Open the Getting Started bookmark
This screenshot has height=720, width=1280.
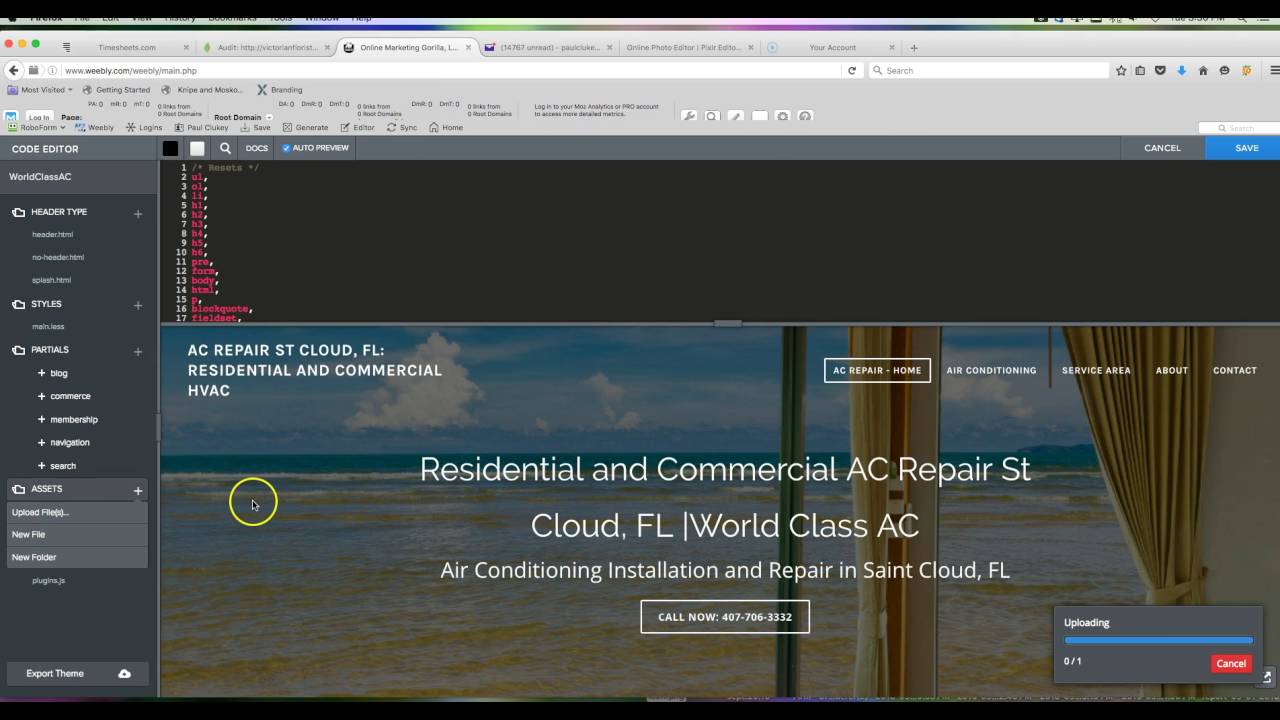tap(116, 90)
